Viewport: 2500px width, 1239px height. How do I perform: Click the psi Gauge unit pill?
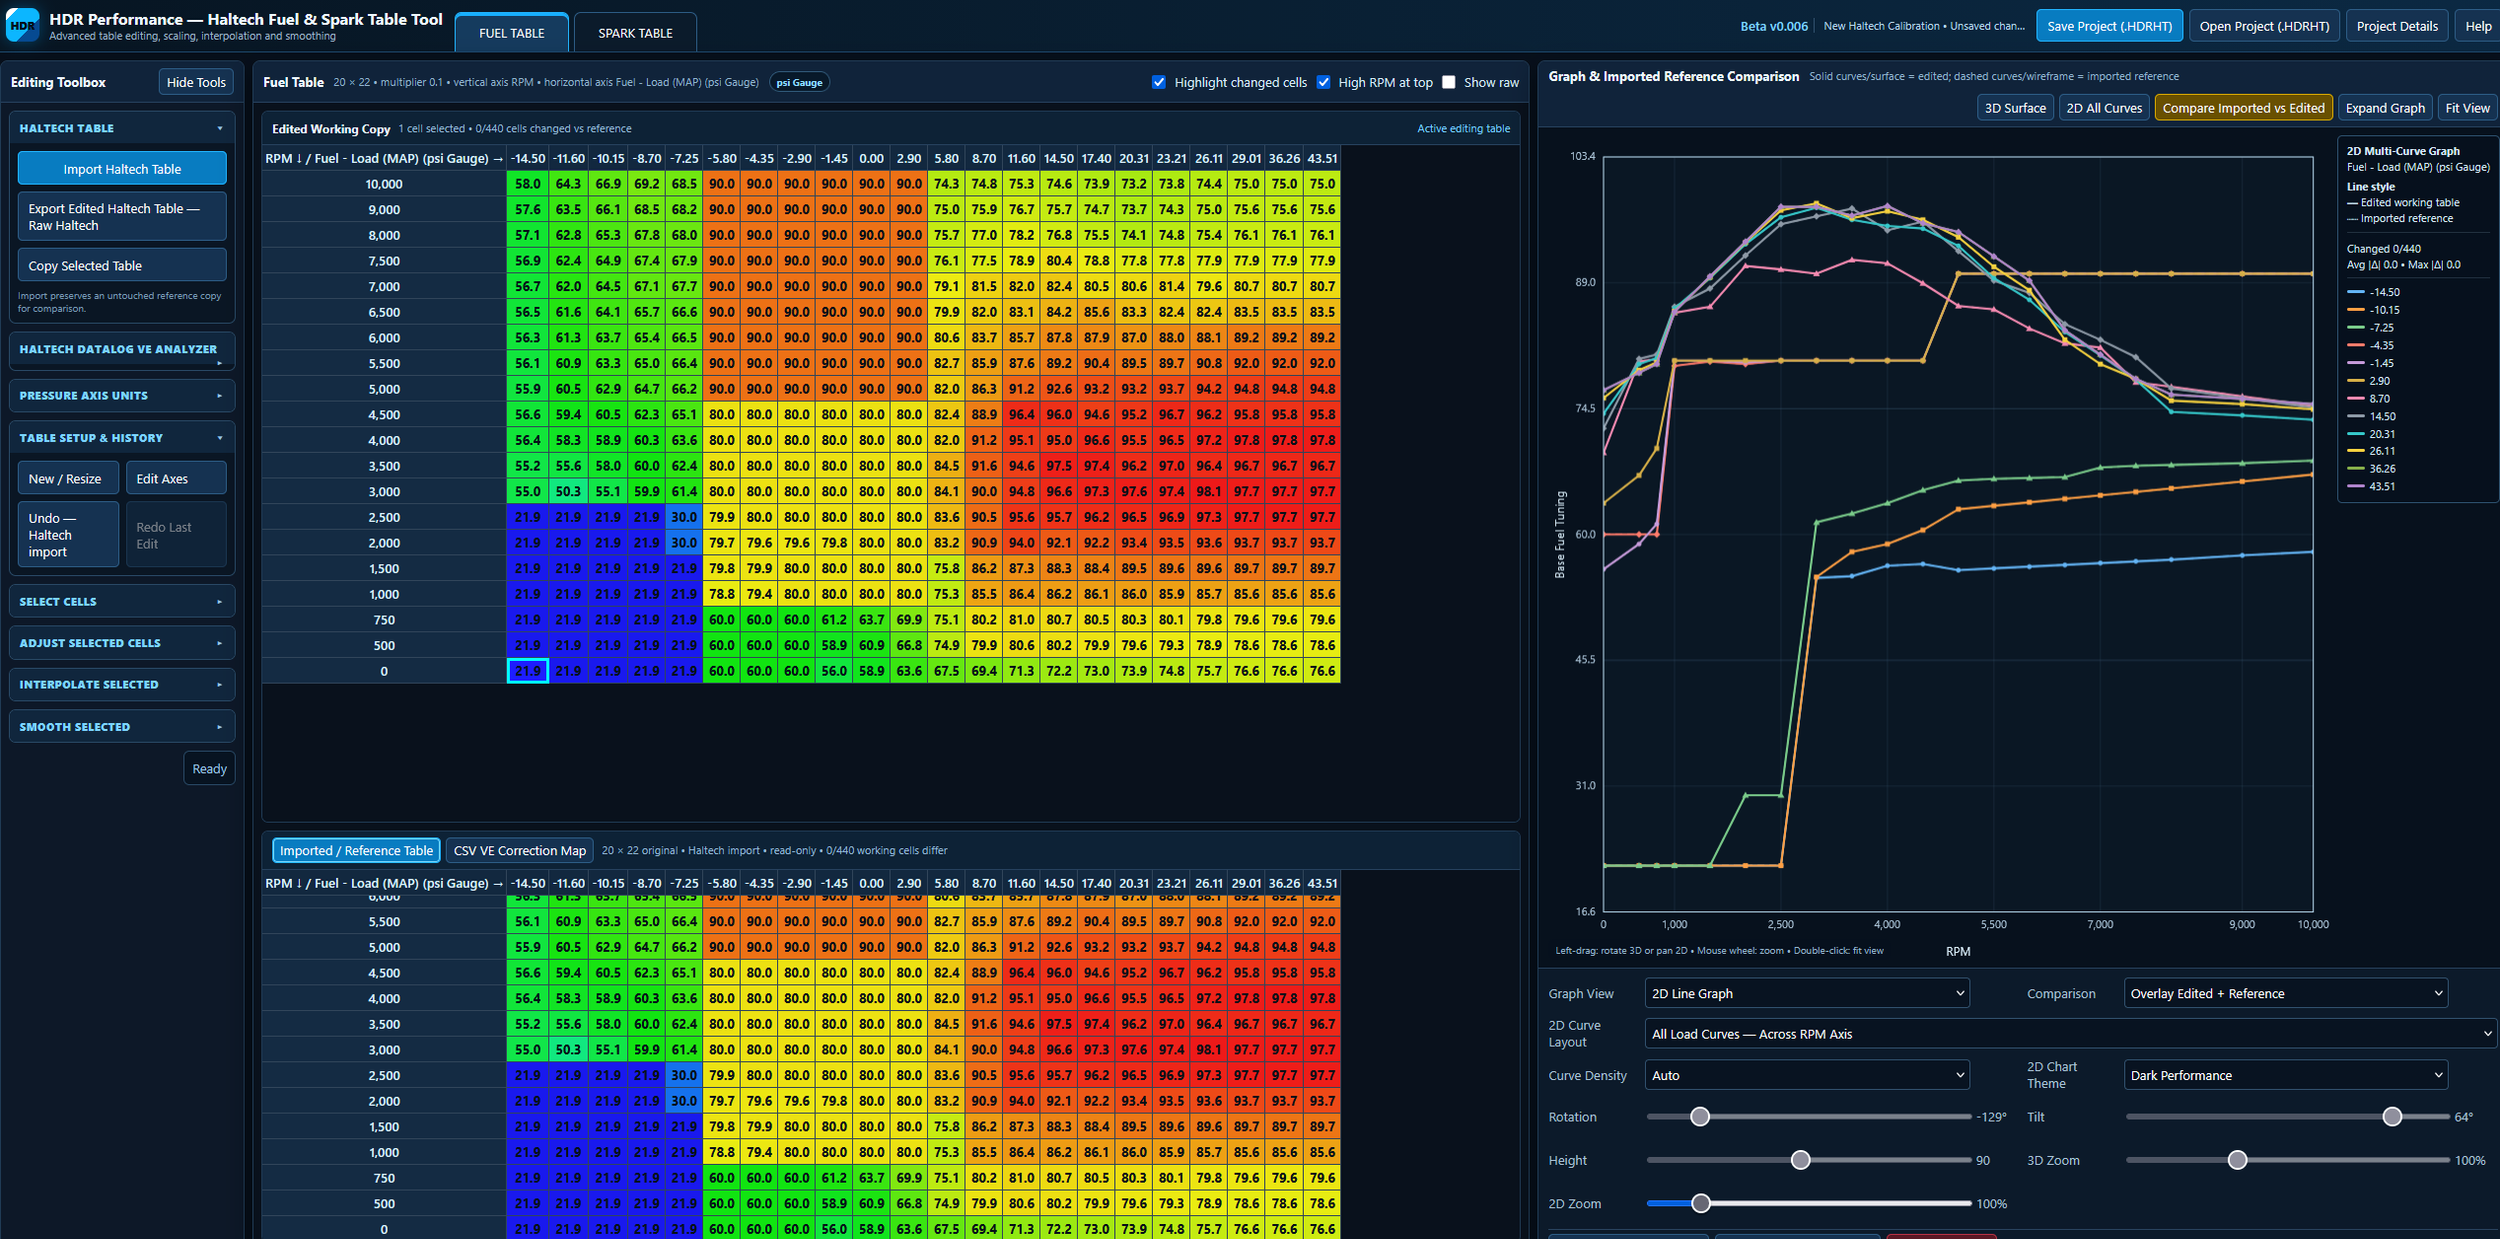(x=800, y=82)
